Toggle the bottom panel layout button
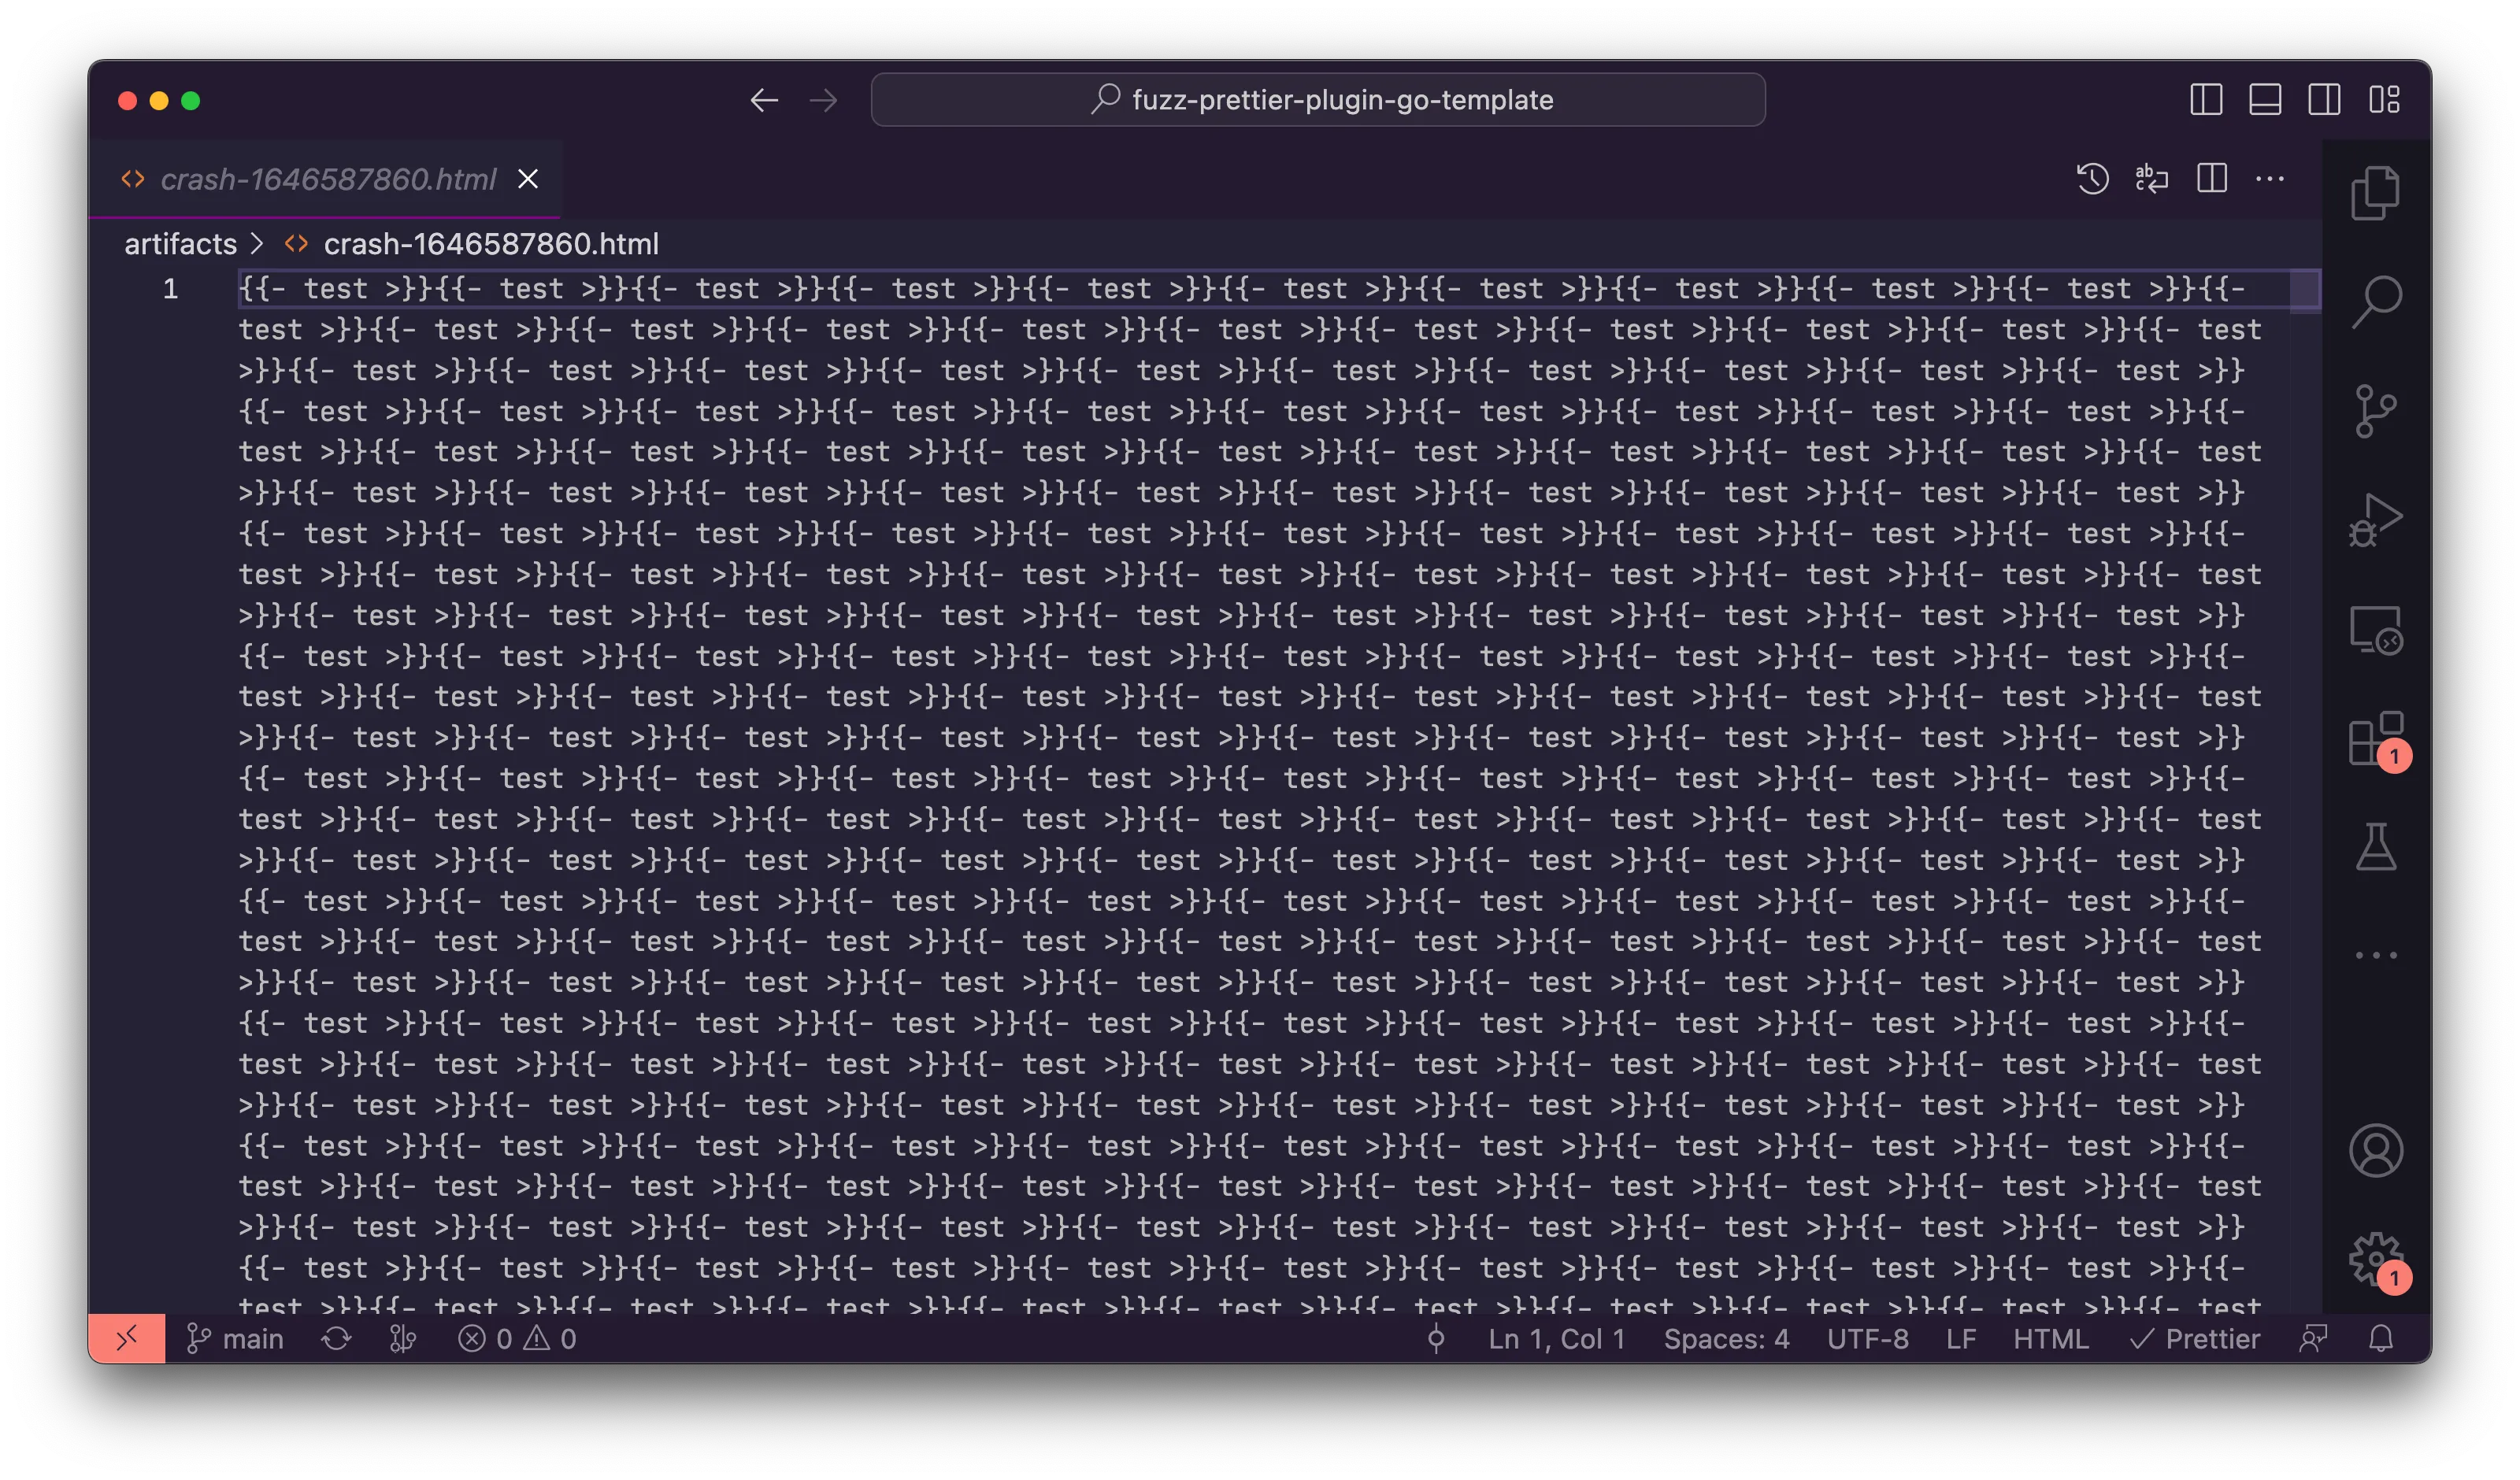This screenshot has height=1480, width=2520. pyautogui.click(x=2265, y=100)
